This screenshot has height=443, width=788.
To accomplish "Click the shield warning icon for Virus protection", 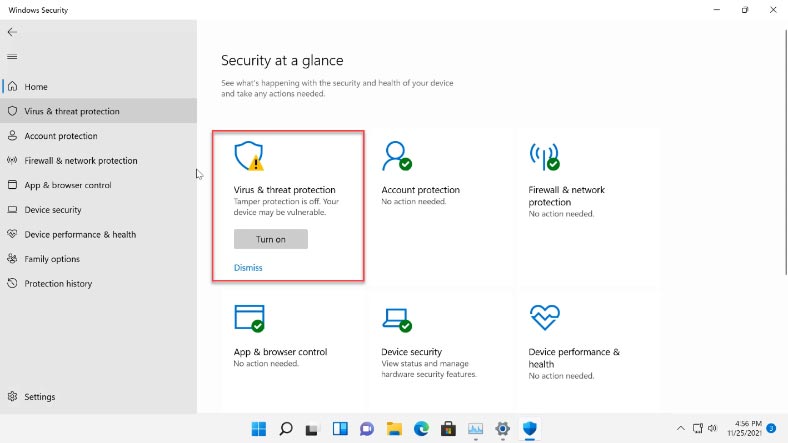I will pyautogui.click(x=249, y=156).
